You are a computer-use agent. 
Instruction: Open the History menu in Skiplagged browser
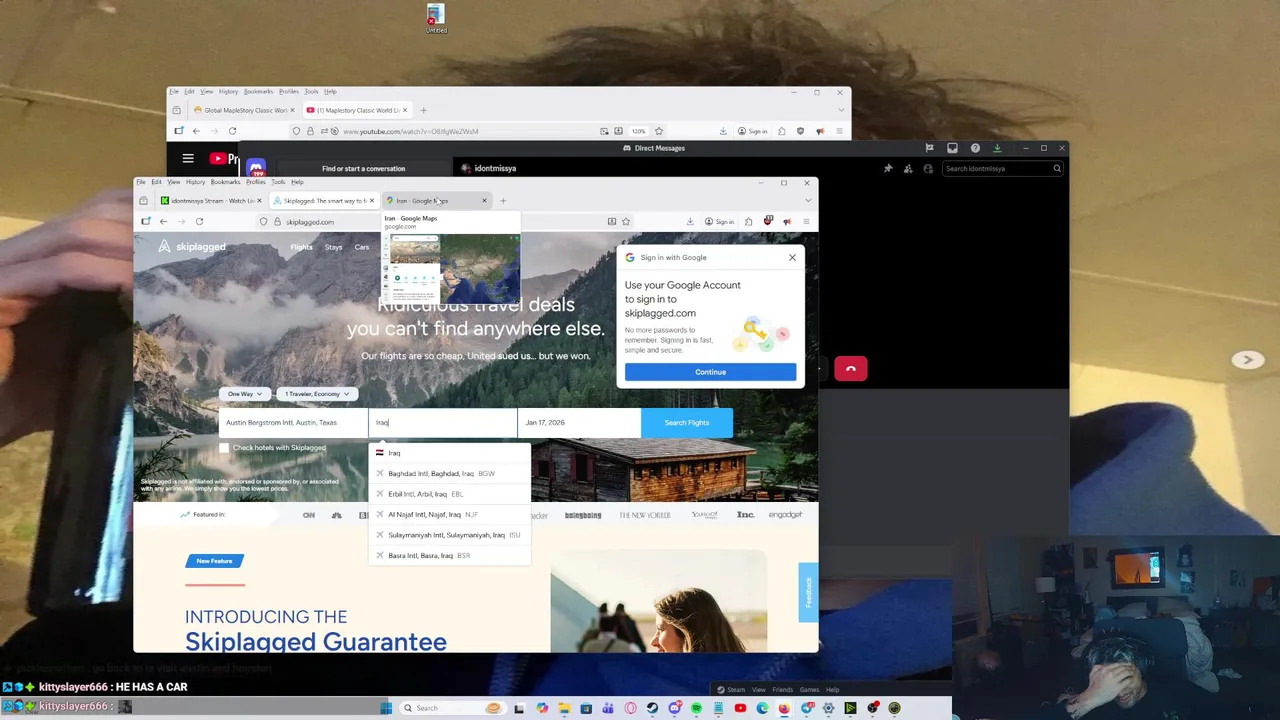[x=195, y=182]
